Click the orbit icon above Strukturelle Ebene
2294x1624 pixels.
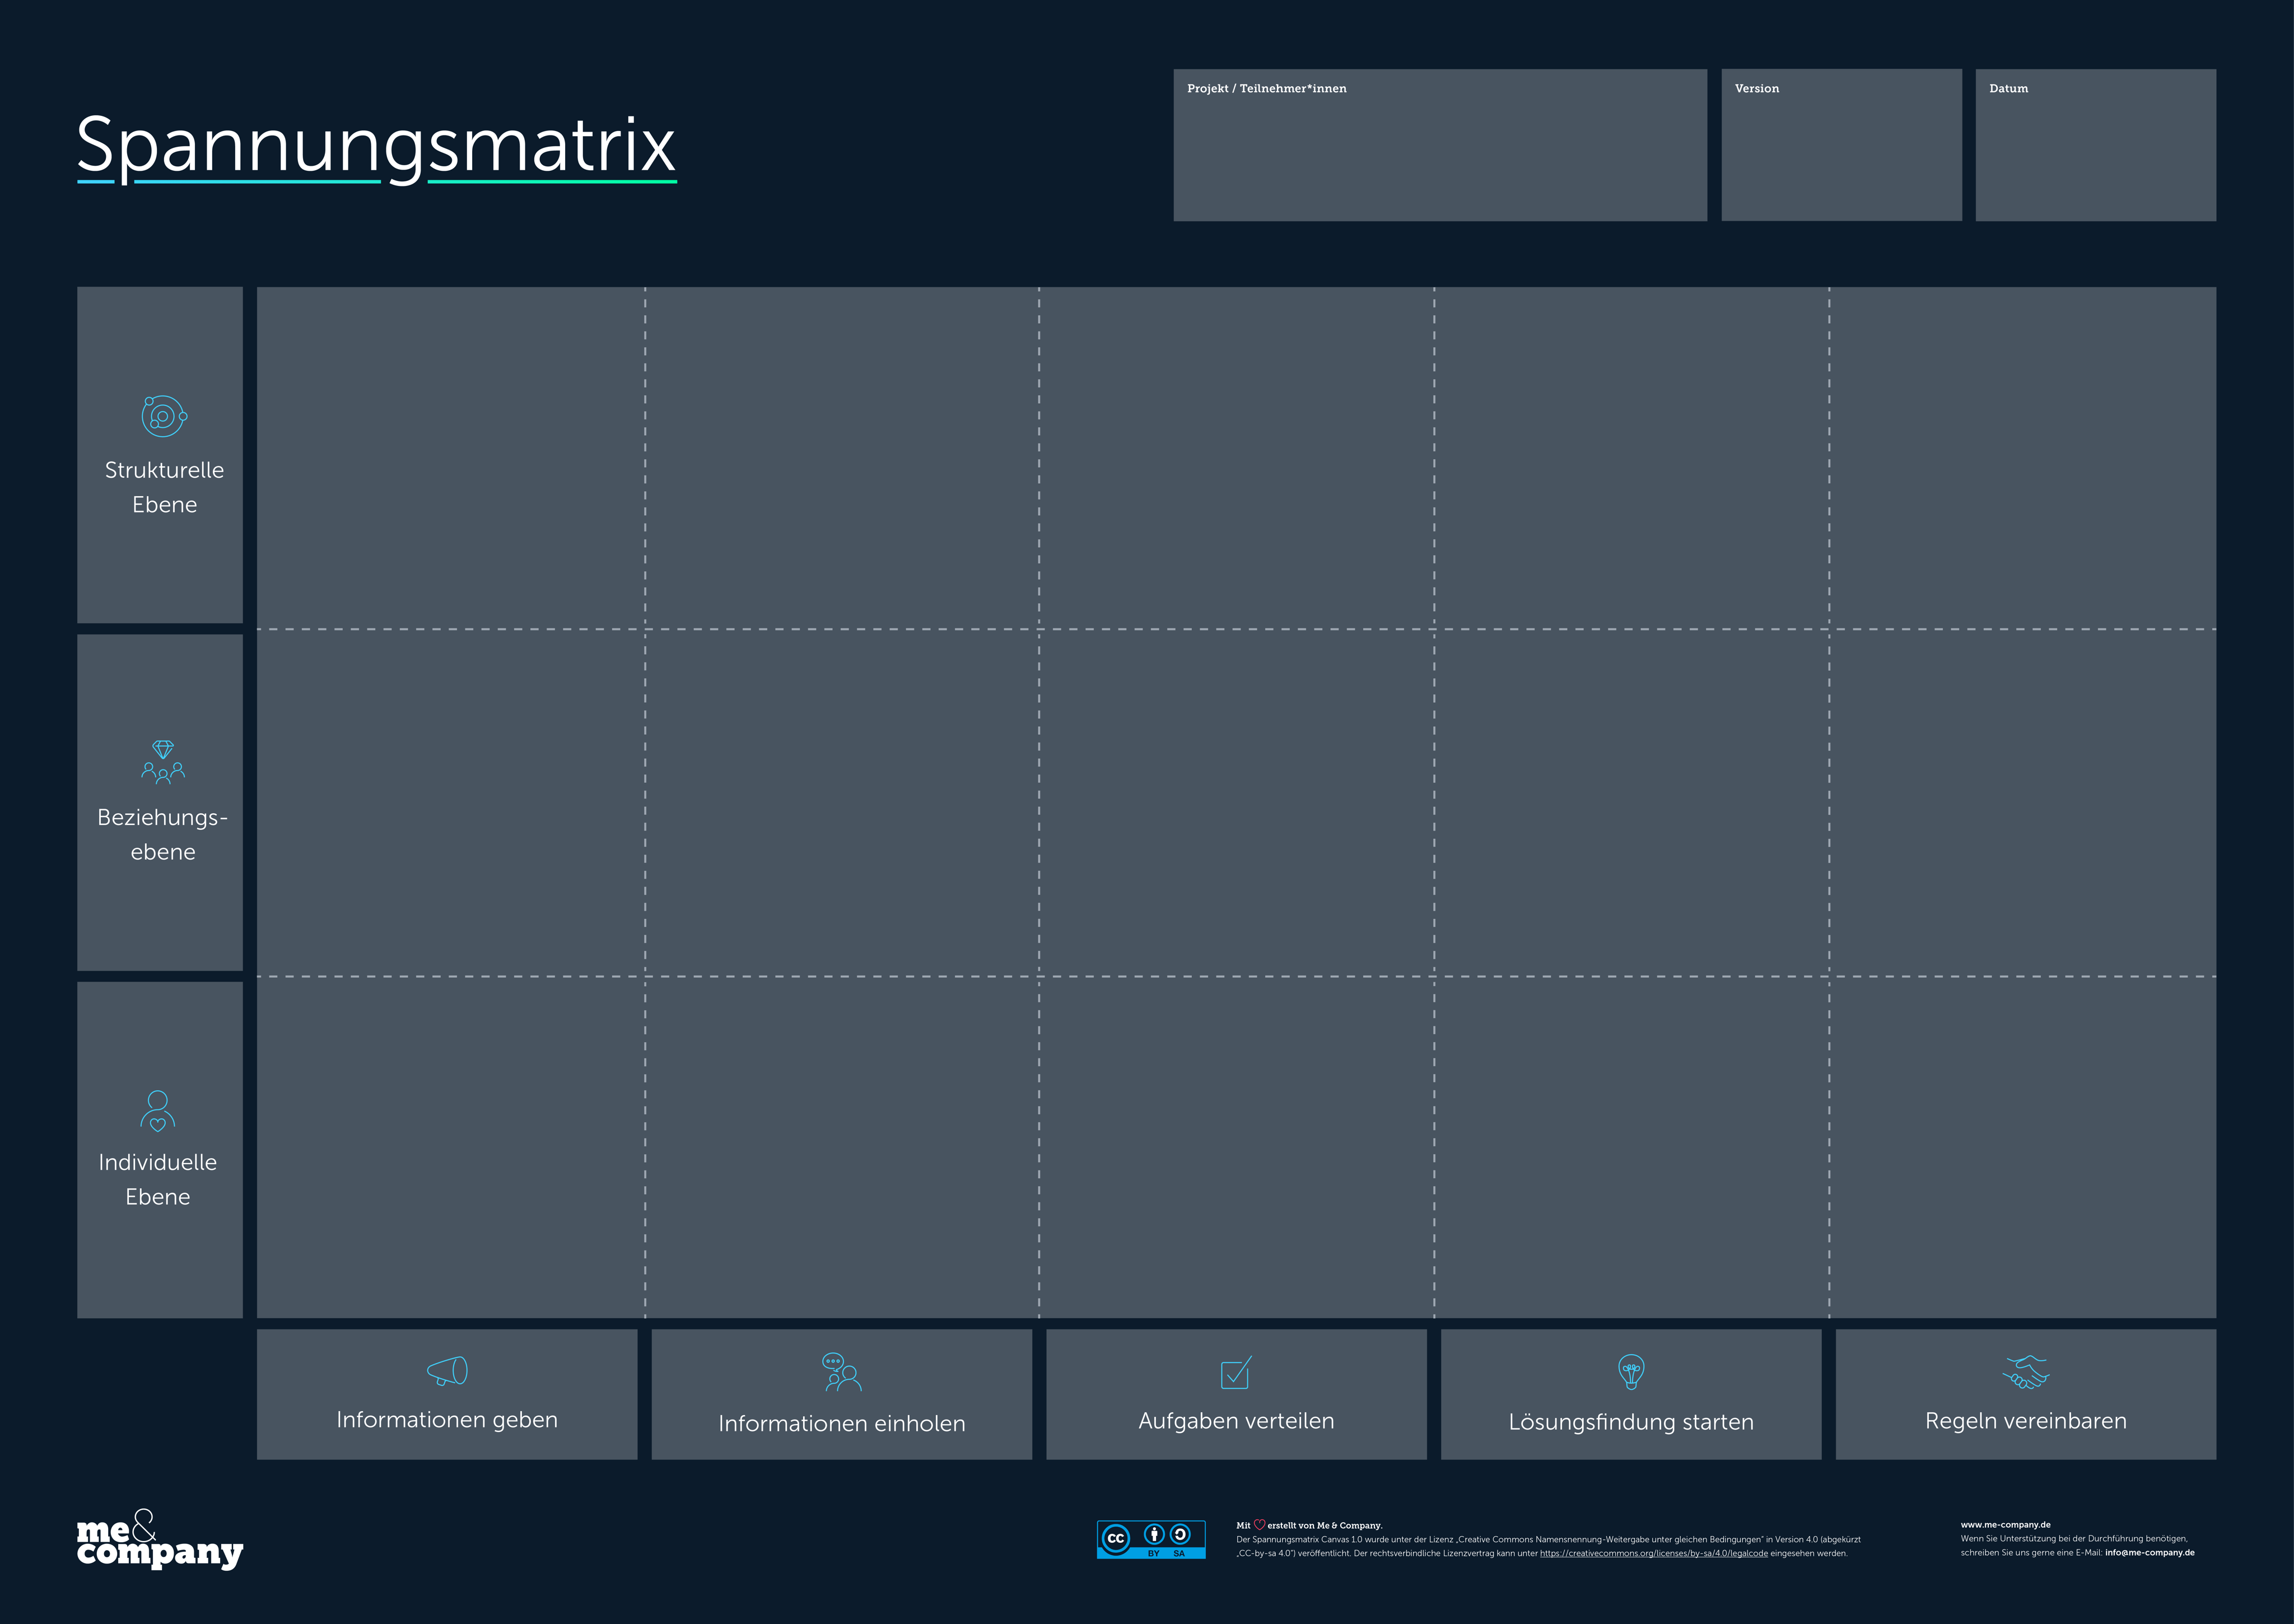(x=164, y=416)
